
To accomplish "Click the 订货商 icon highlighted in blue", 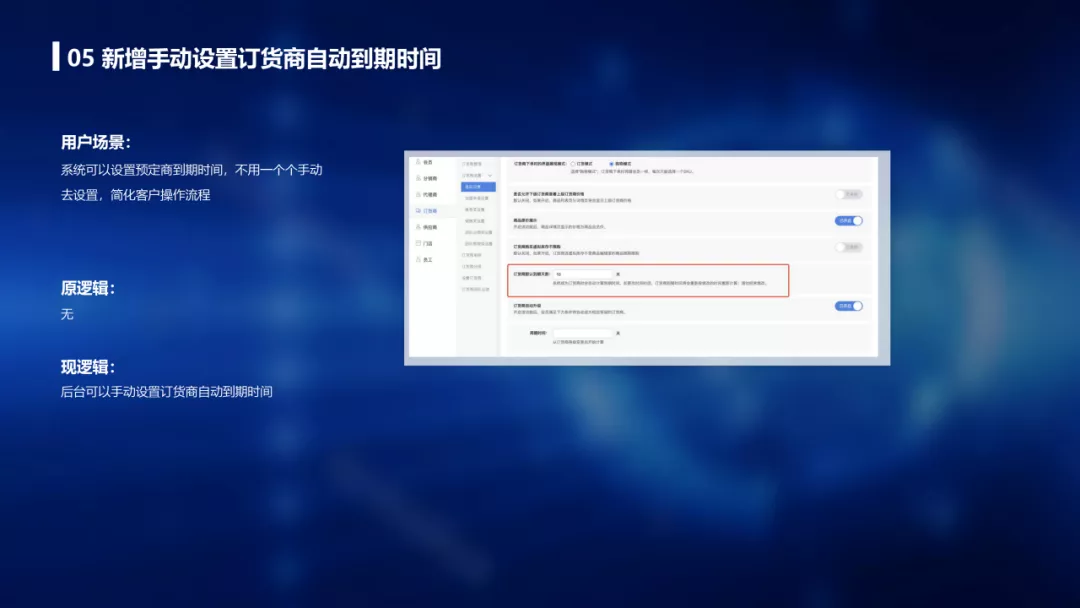I will coord(418,211).
